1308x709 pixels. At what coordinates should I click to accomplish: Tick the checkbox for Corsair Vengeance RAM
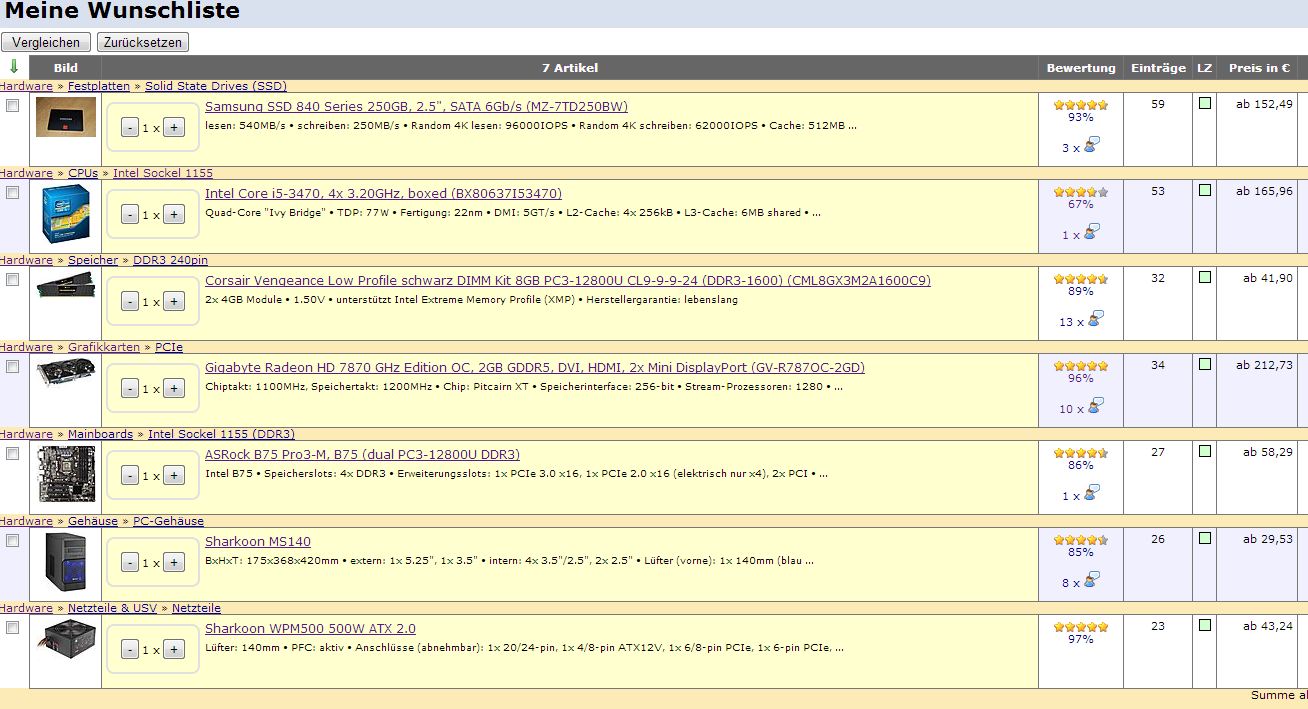point(13,280)
